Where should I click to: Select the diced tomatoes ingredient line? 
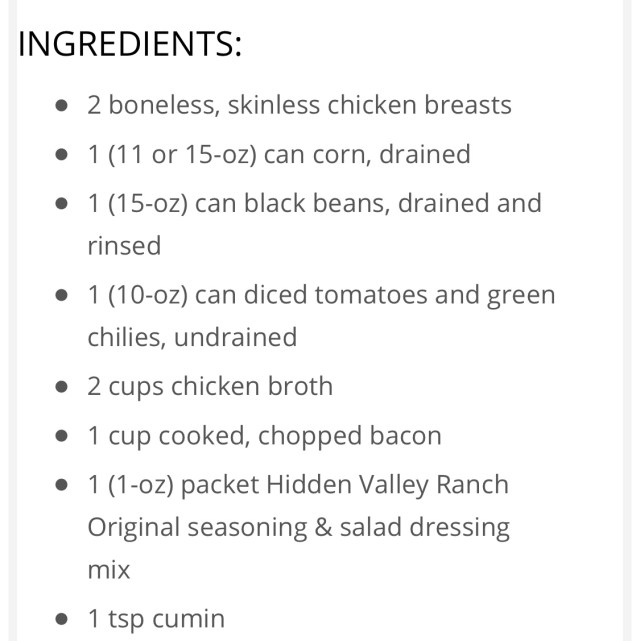pyautogui.click(x=320, y=295)
